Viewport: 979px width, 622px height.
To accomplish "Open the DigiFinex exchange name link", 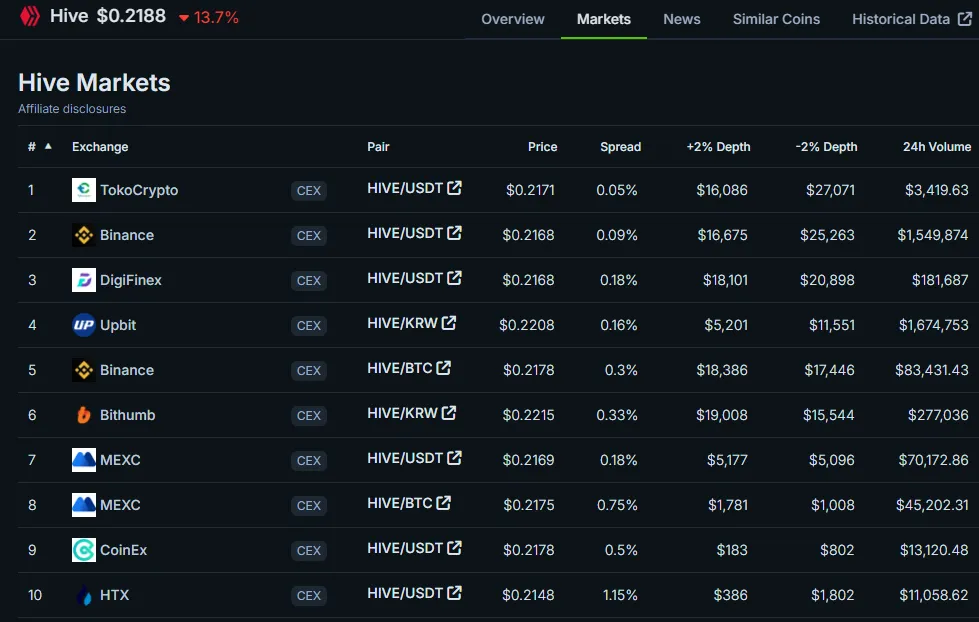I will click(130, 280).
